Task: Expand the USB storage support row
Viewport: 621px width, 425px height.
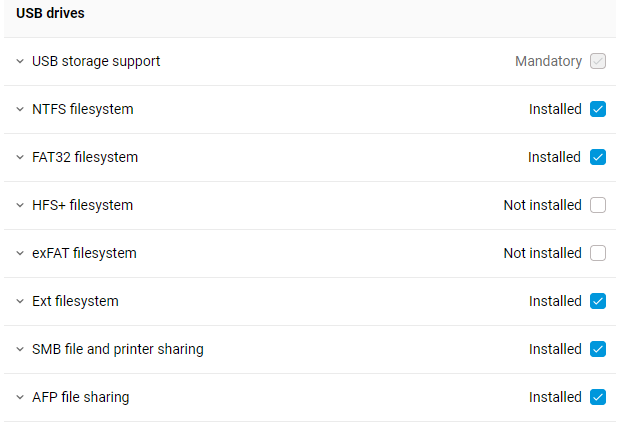Action: pos(20,61)
